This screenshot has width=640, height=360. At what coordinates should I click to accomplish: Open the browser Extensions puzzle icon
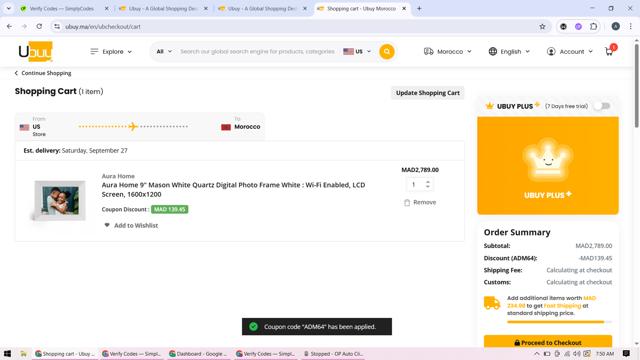(593, 27)
